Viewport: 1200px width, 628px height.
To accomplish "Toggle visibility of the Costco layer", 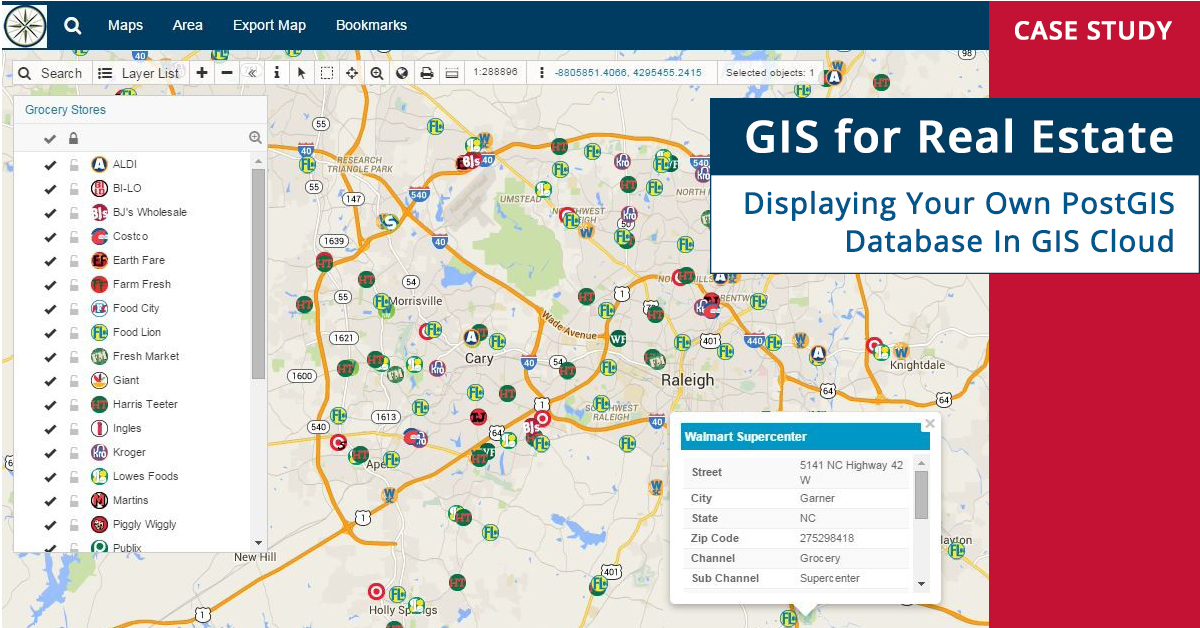I will (x=50, y=236).
